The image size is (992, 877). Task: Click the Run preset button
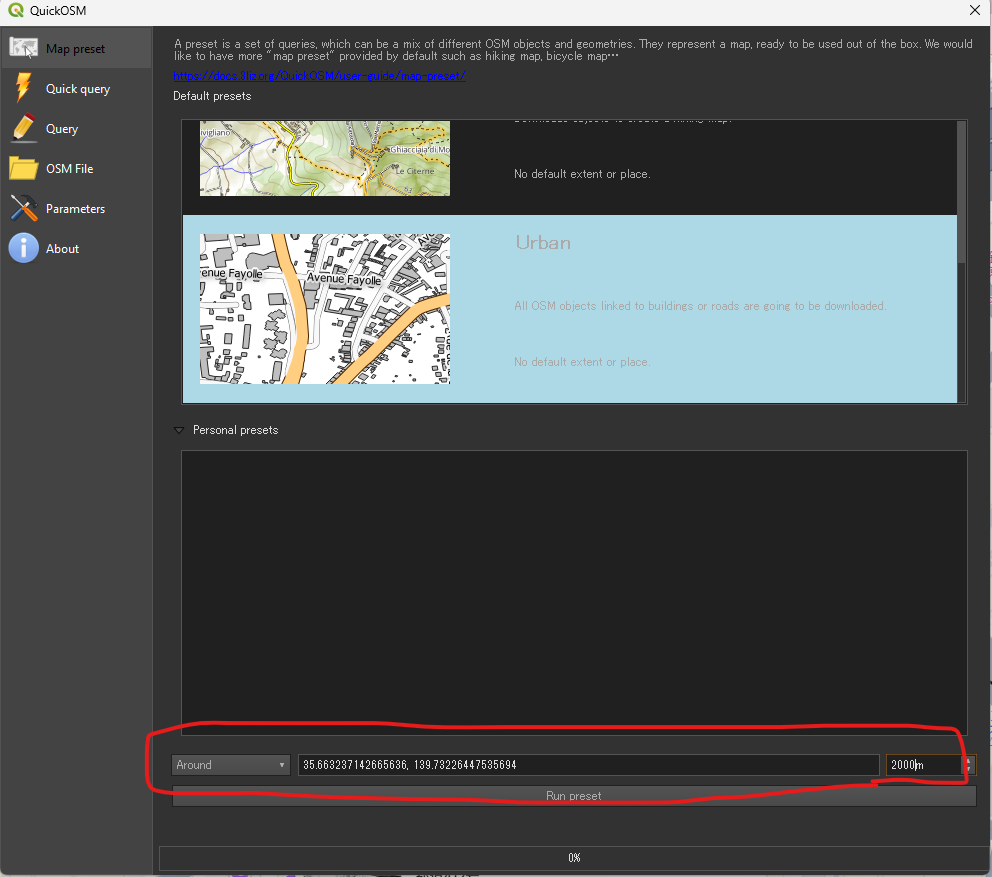point(574,796)
